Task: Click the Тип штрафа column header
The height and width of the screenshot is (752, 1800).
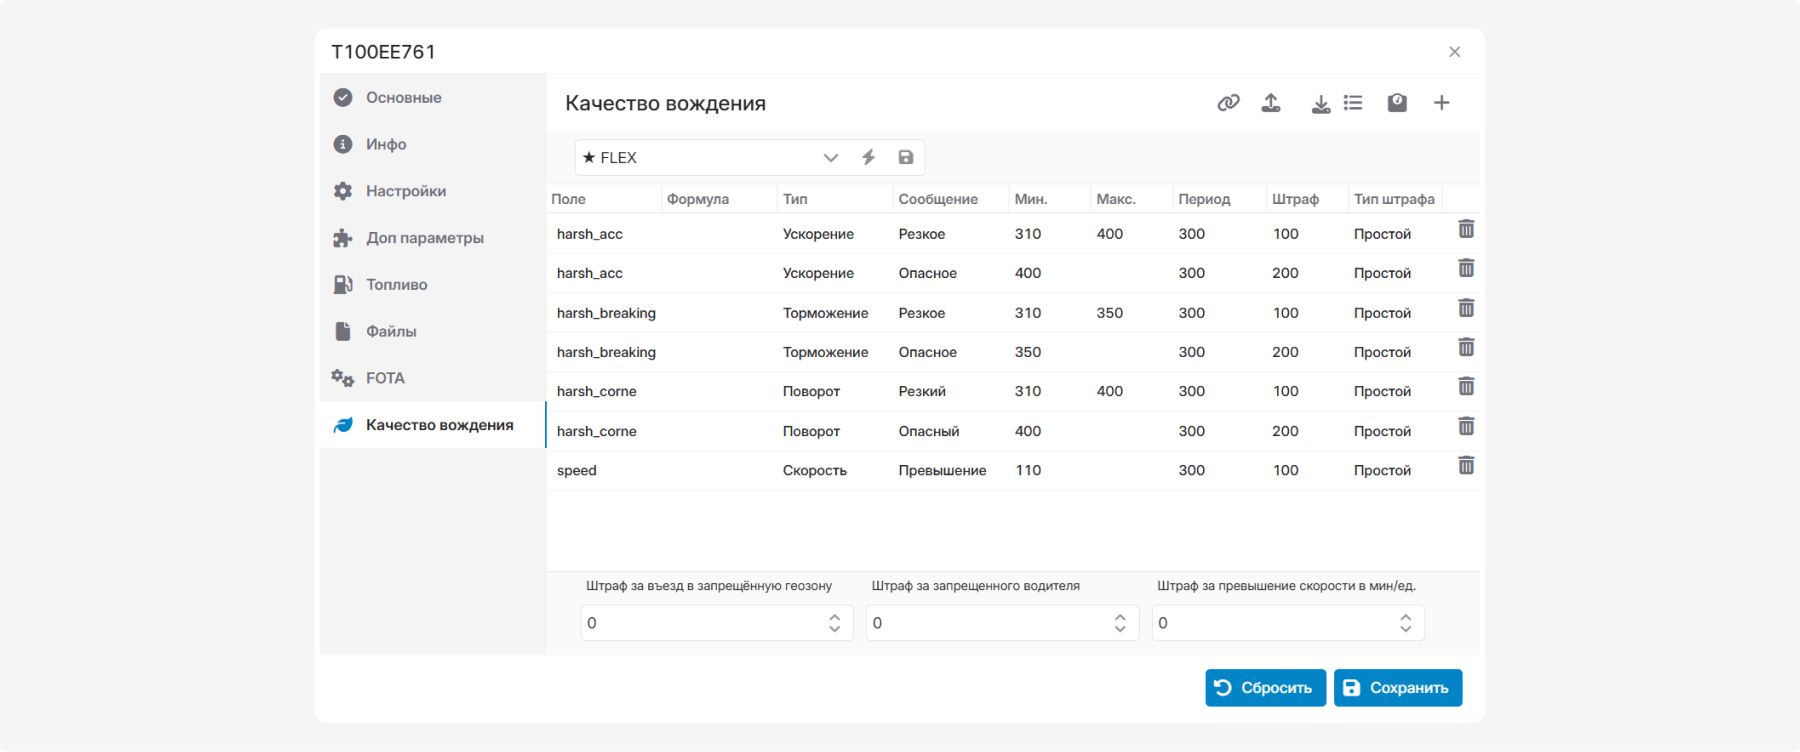Action: pos(1394,199)
